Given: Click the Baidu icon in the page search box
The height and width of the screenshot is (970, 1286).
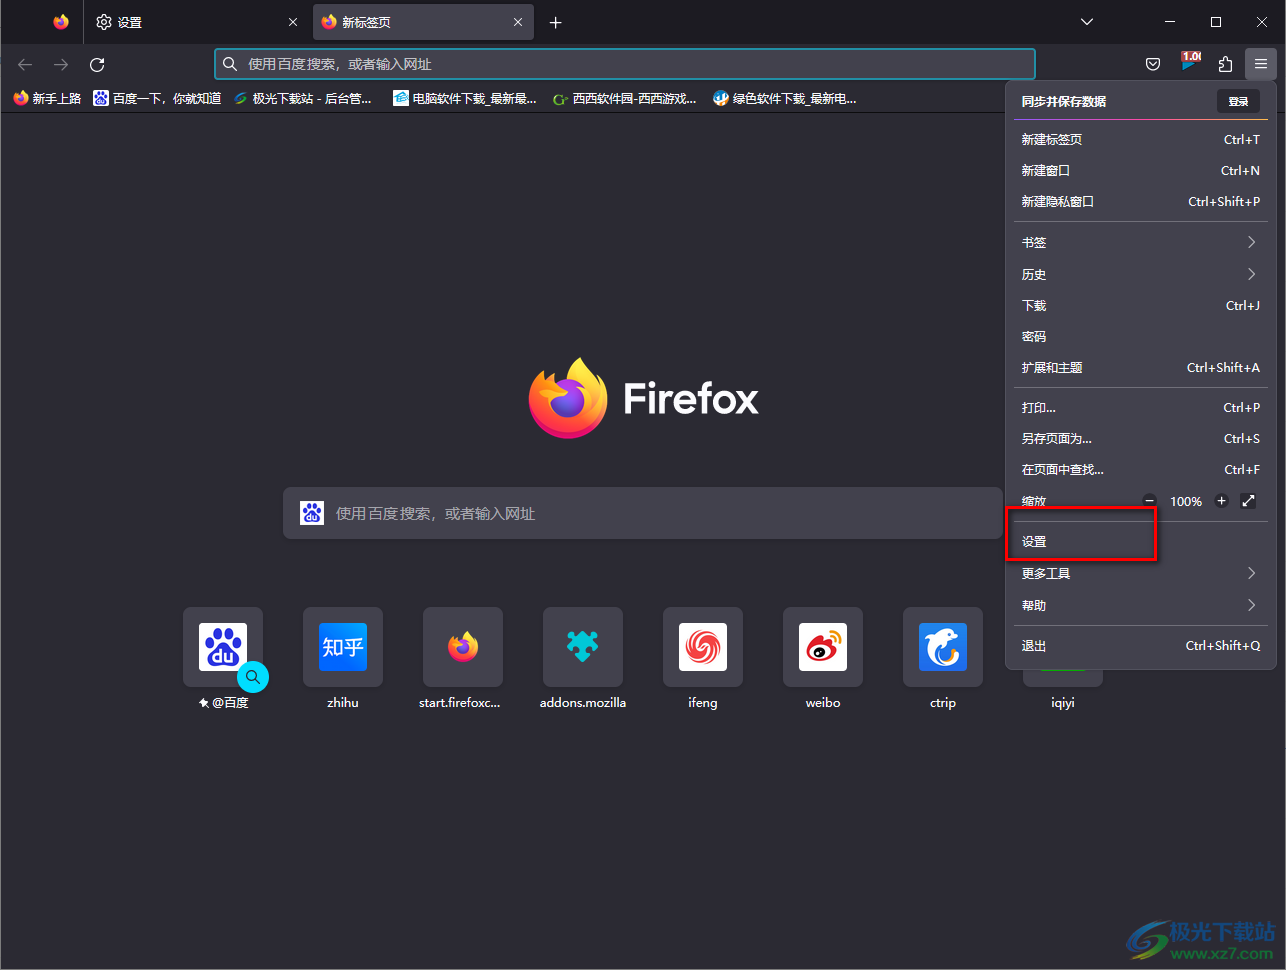Looking at the screenshot, I should (x=312, y=513).
